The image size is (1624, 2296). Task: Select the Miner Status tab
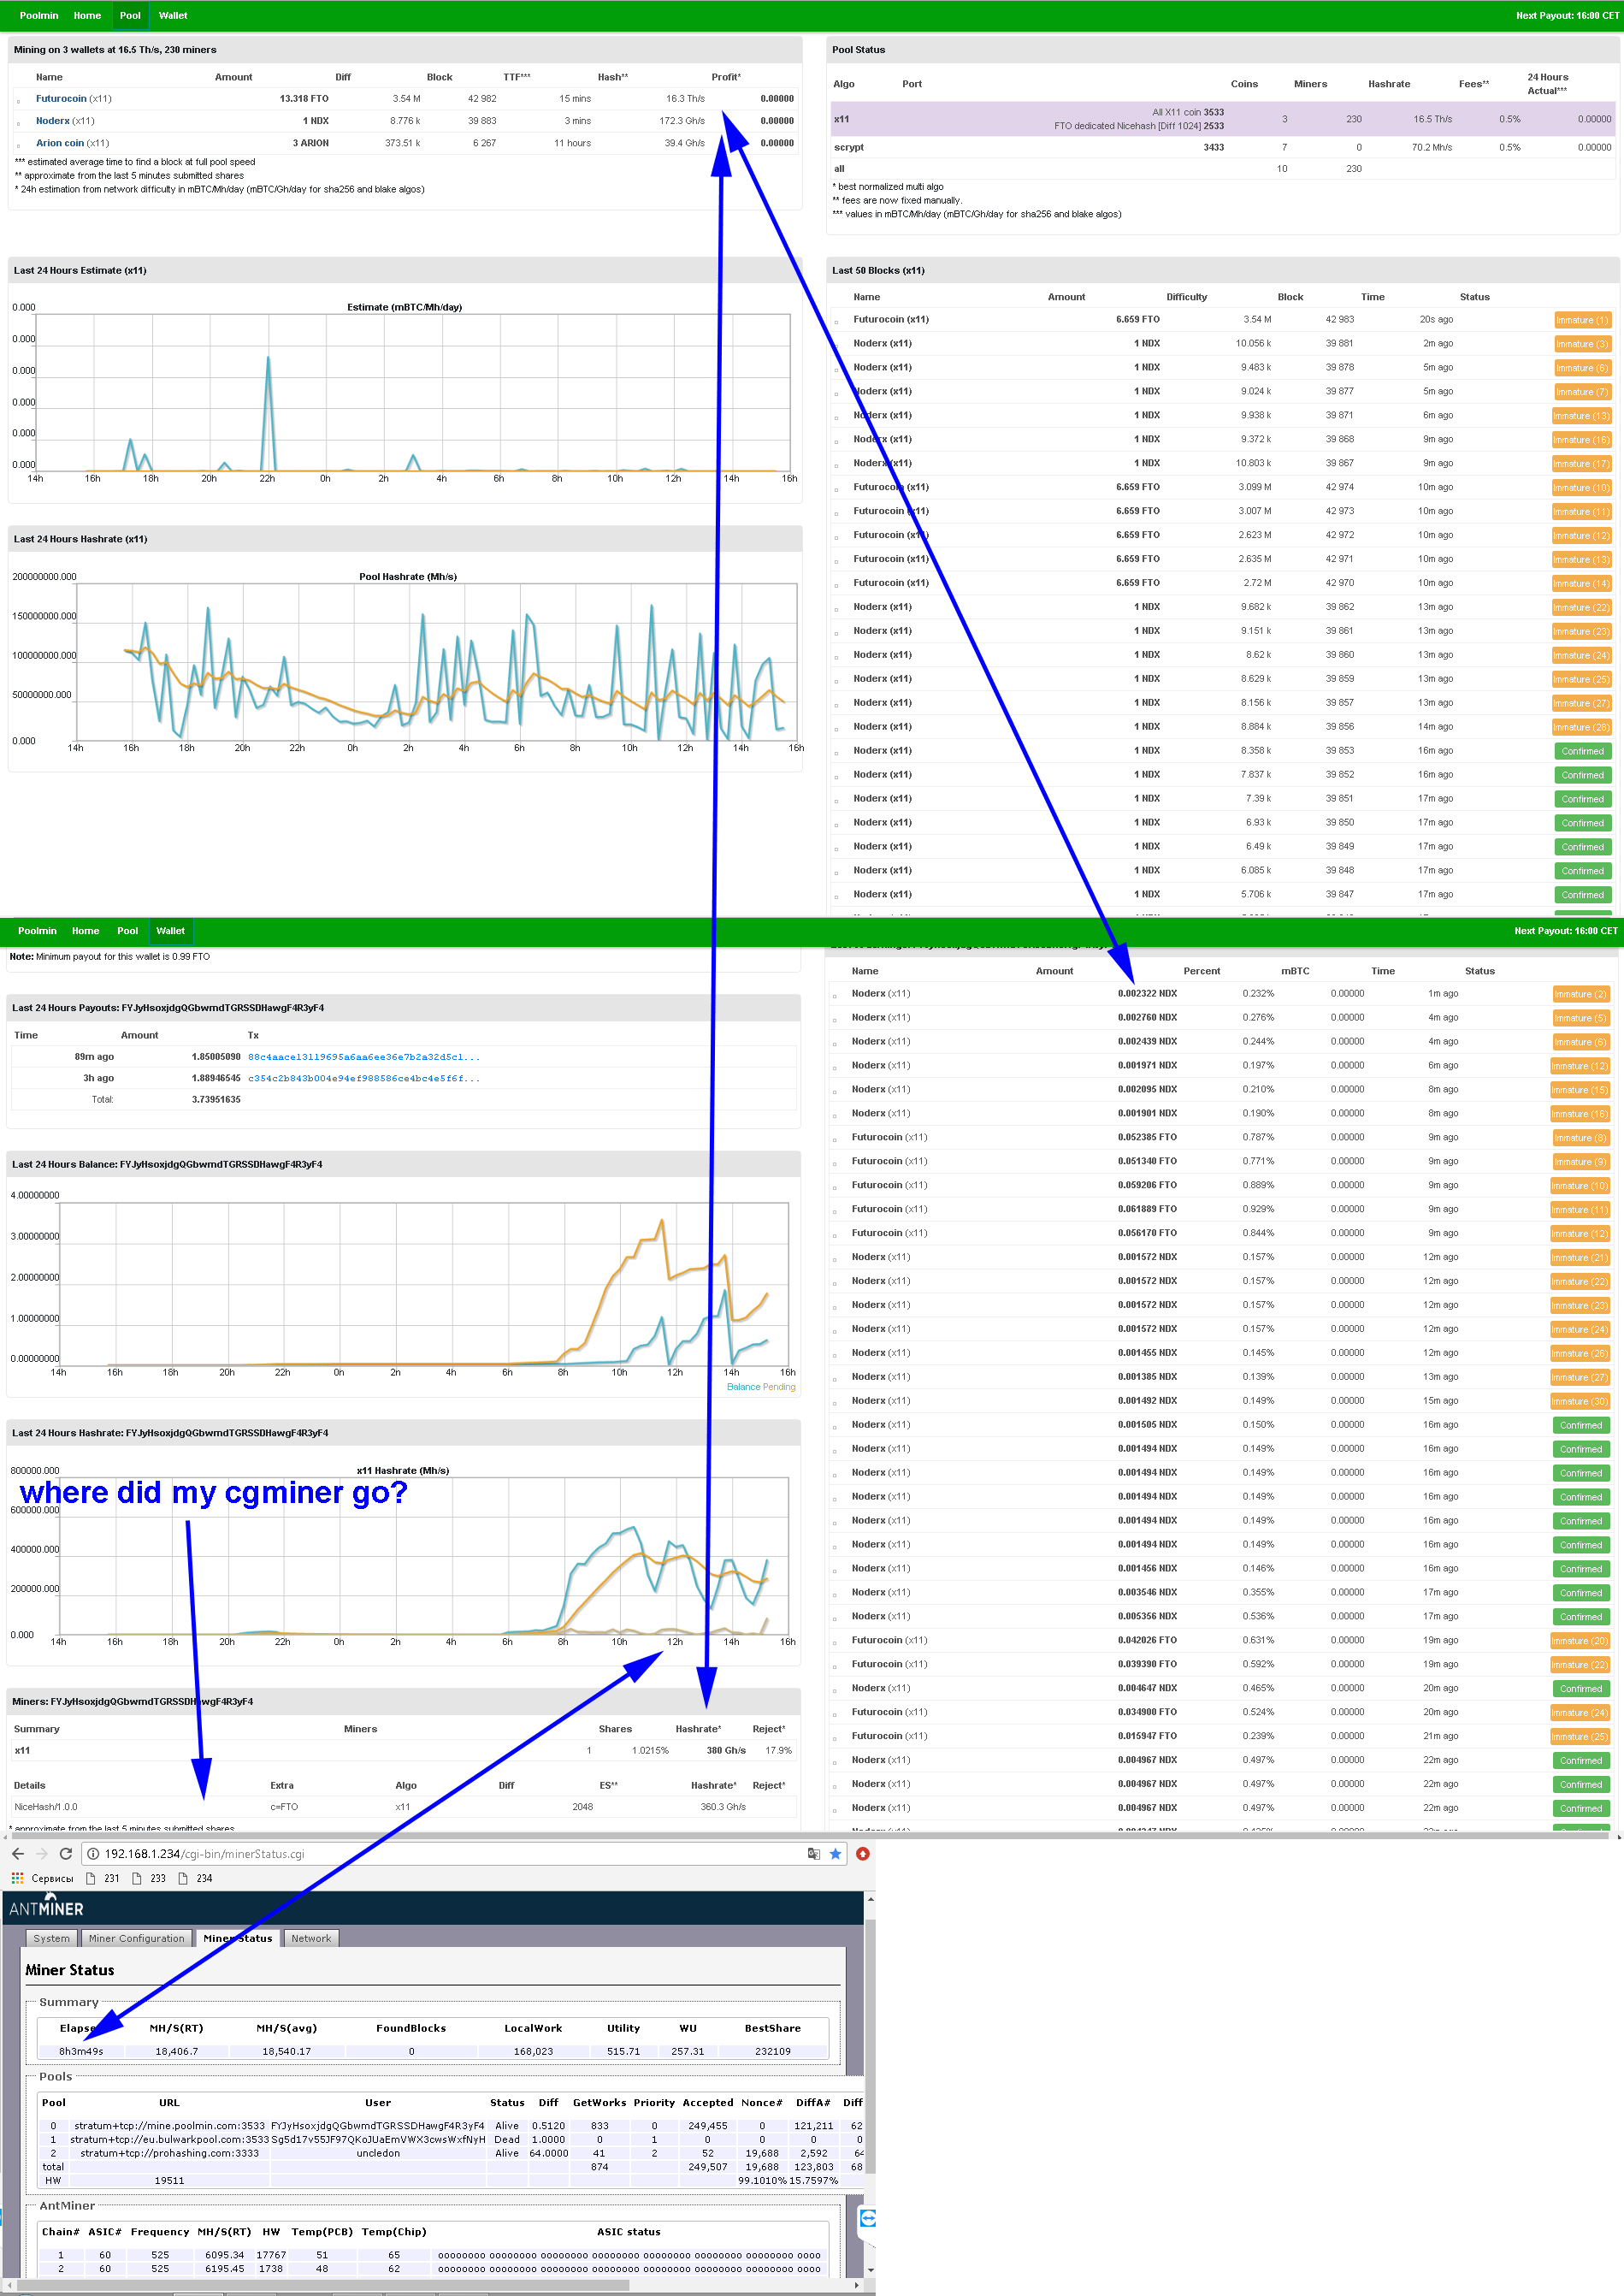[238, 1938]
